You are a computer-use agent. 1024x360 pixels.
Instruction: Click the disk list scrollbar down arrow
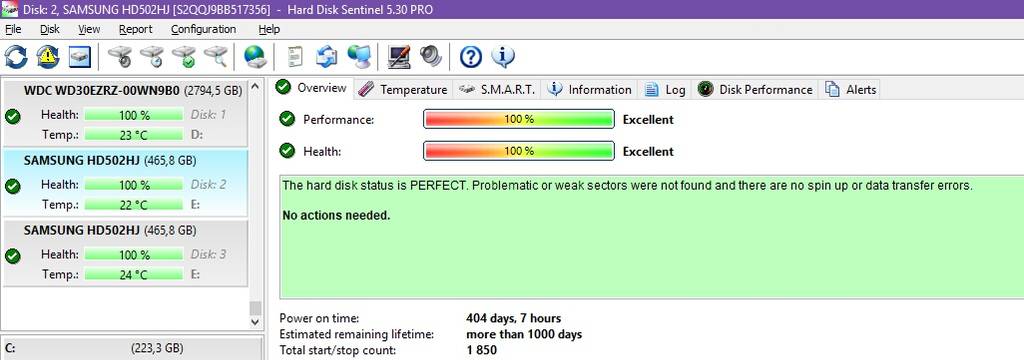point(255,321)
